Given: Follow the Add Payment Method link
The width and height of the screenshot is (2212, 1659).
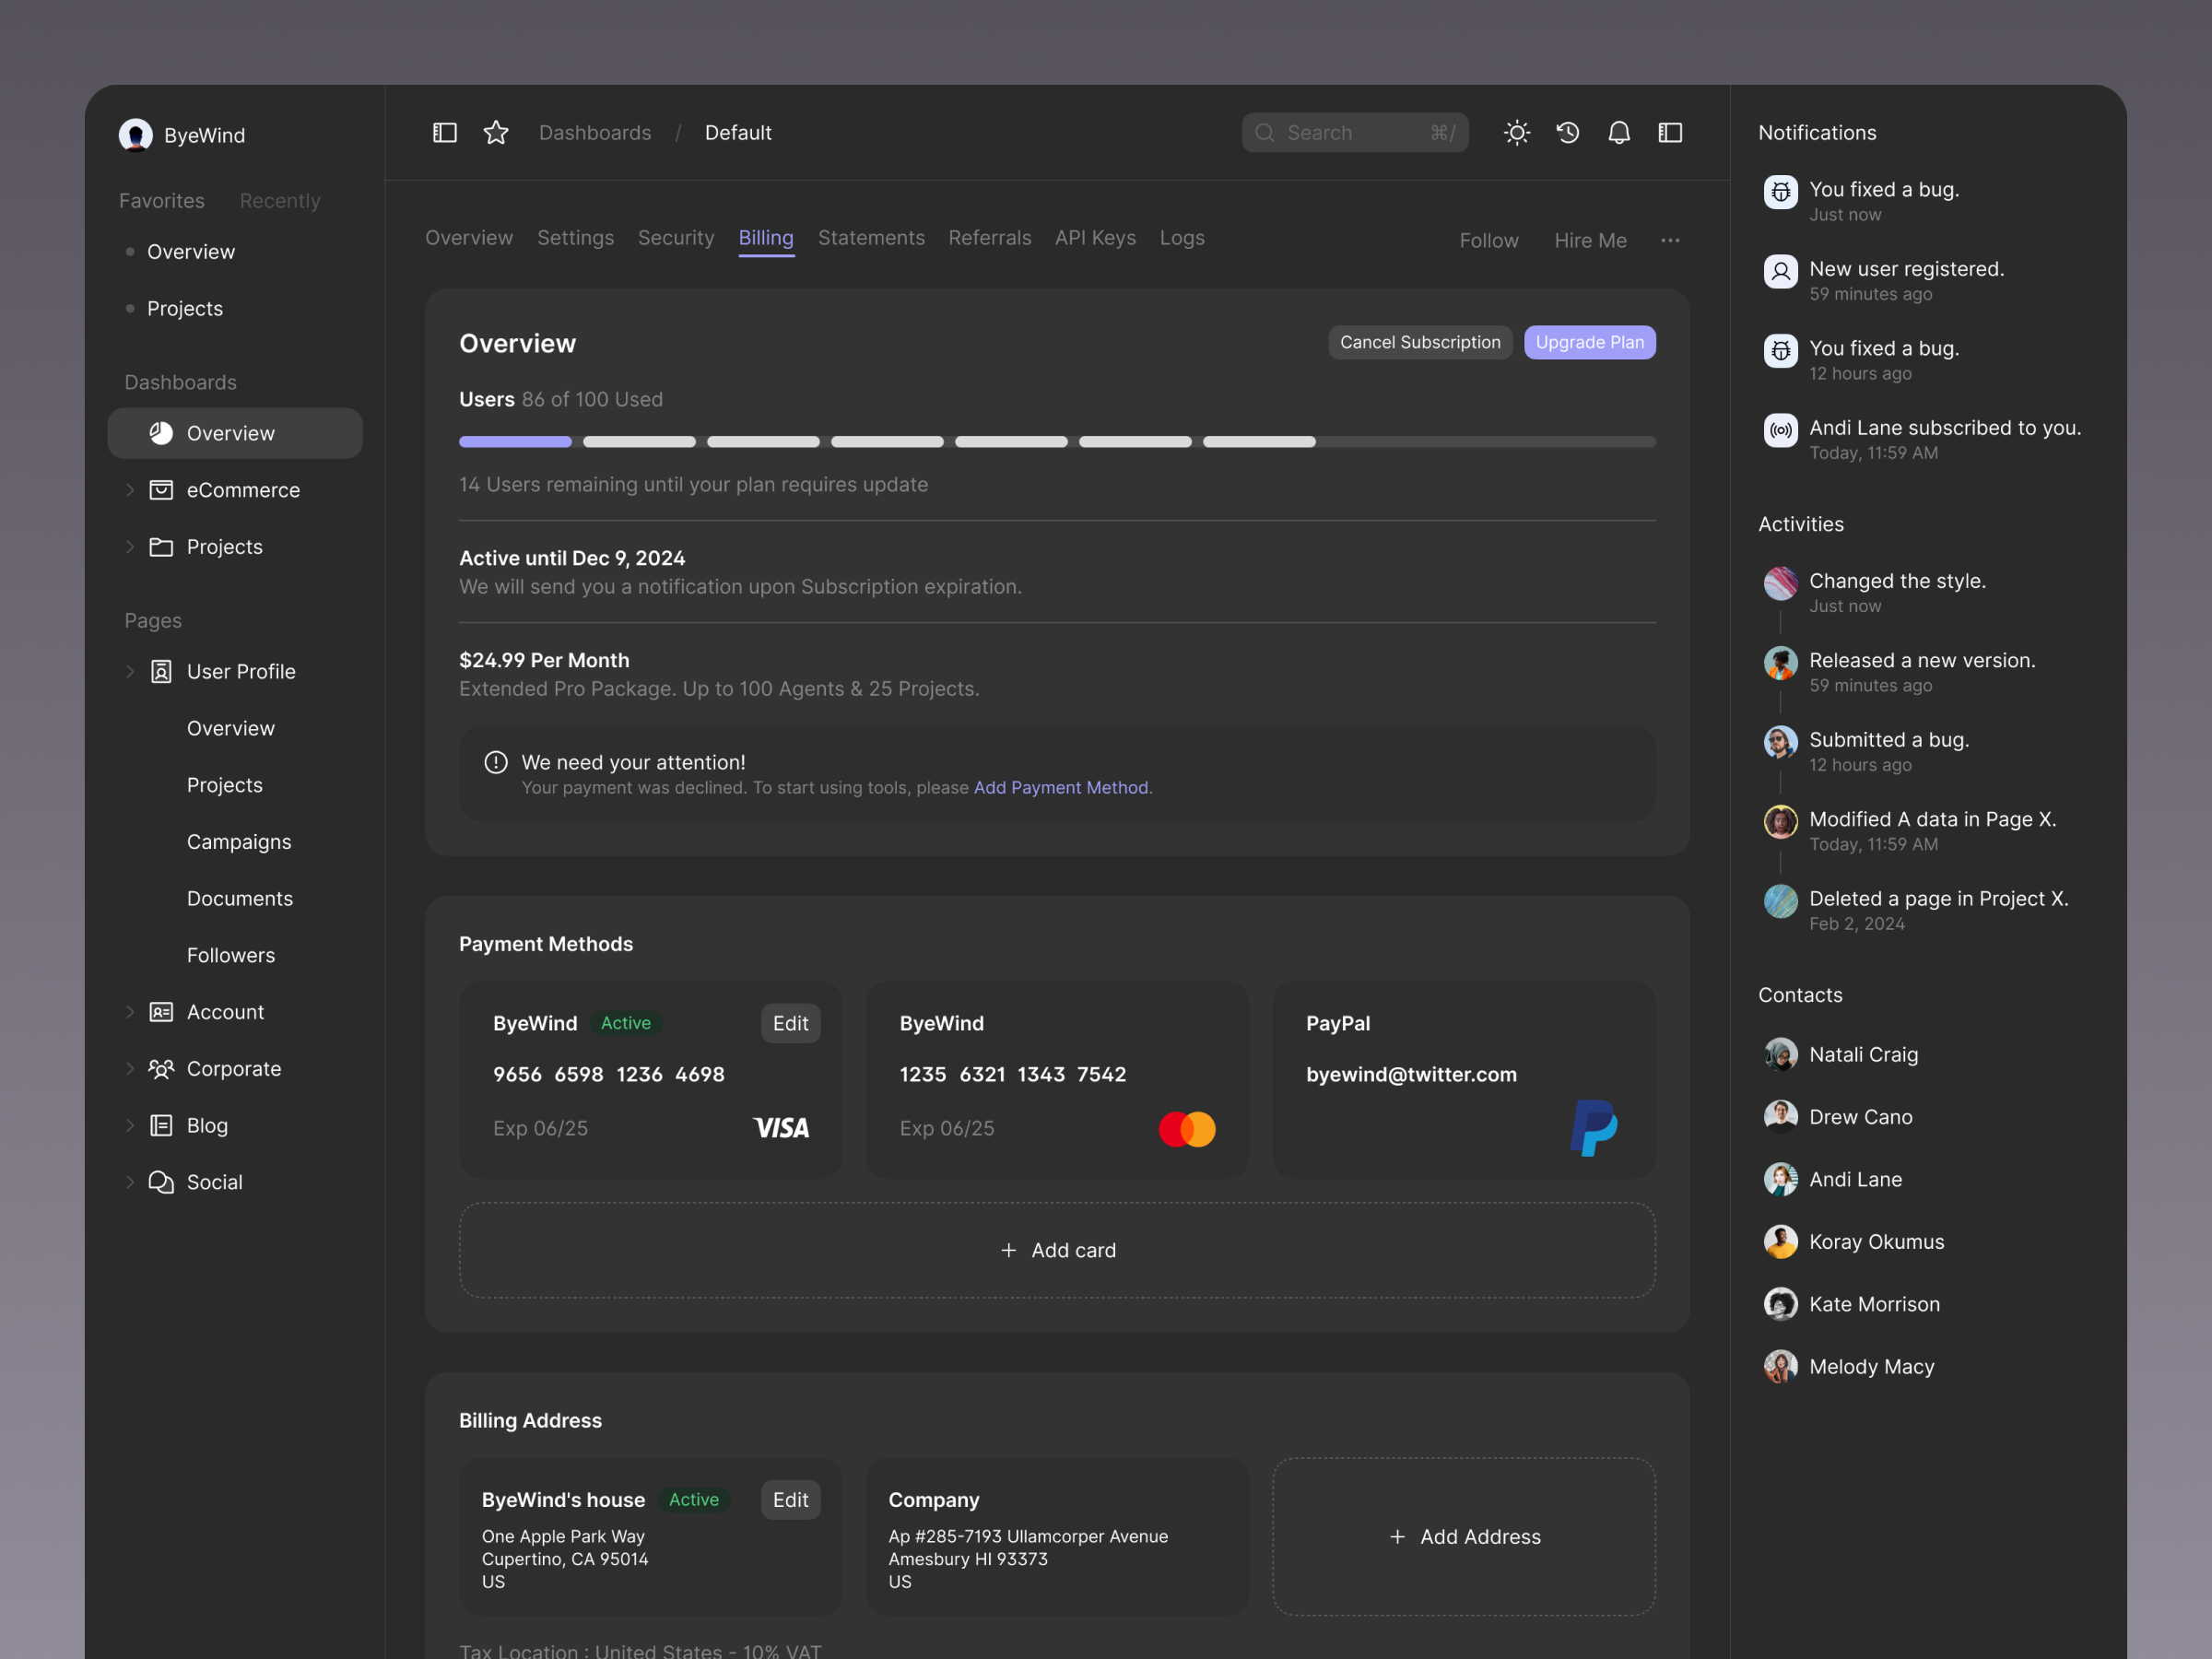Looking at the screenshot, I should [1060, 788].
